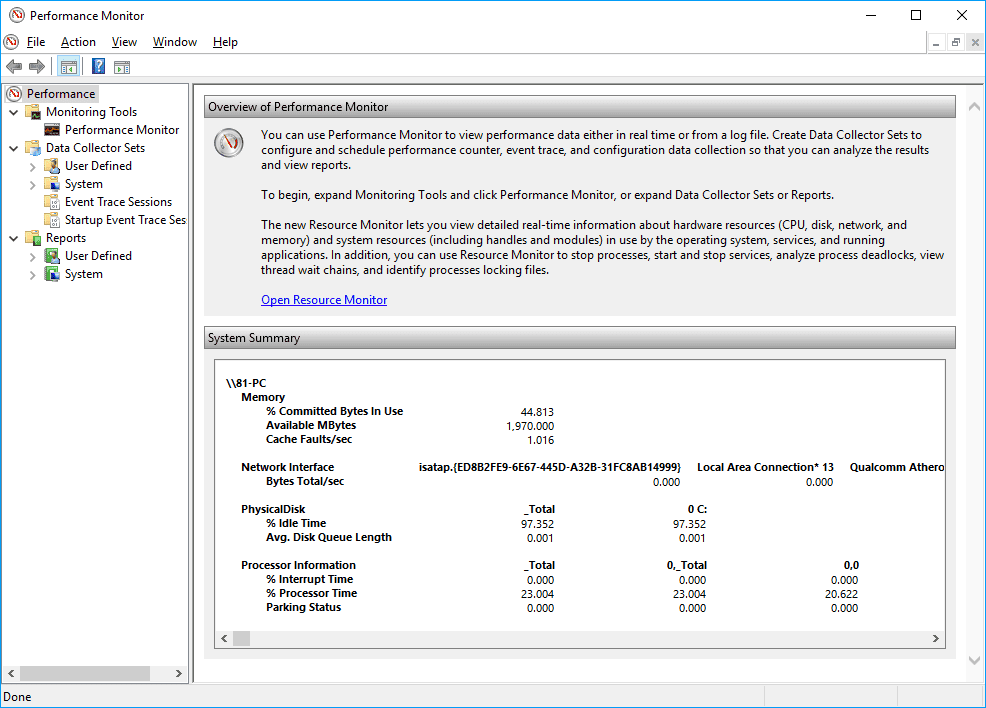Click the gauge icon in the Overview panel
The height and width of the screenshot is (708, 986).
coord(229,143)
